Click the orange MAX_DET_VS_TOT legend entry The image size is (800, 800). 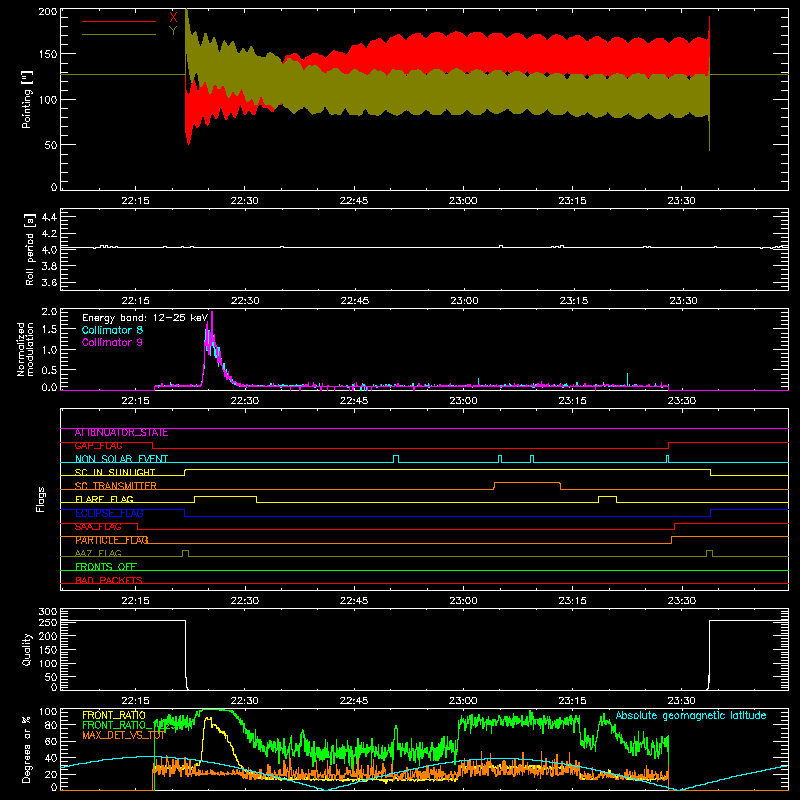pos(123,735)
